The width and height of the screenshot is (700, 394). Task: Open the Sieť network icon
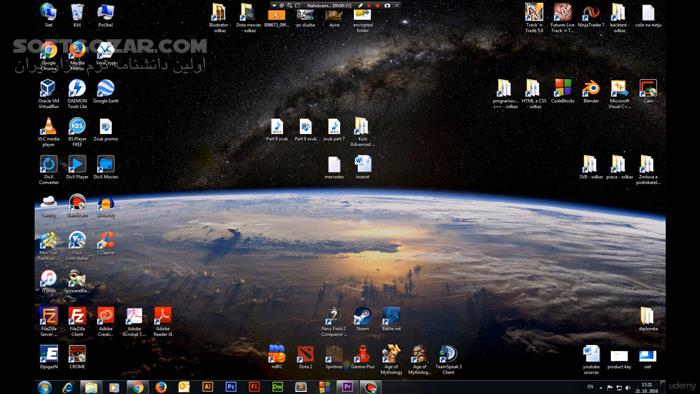pyautogui.click(x=48, y=15)
